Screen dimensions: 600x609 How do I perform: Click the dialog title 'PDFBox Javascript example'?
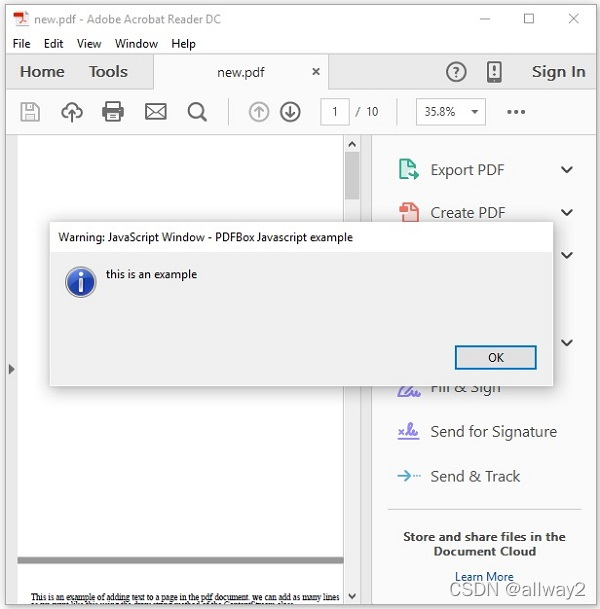[x=284, y=237]
